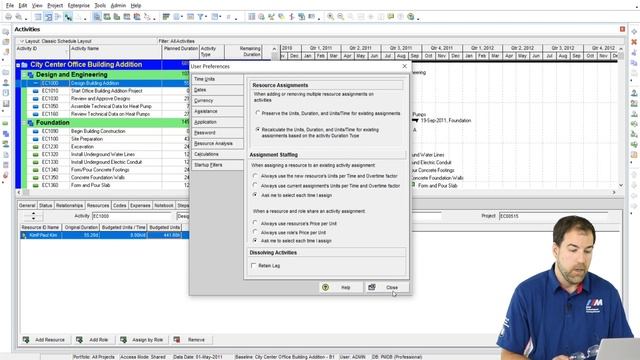Click the Close button in User Preferences
This screenshot has width=640, height=360.
[x=387, y=287]
